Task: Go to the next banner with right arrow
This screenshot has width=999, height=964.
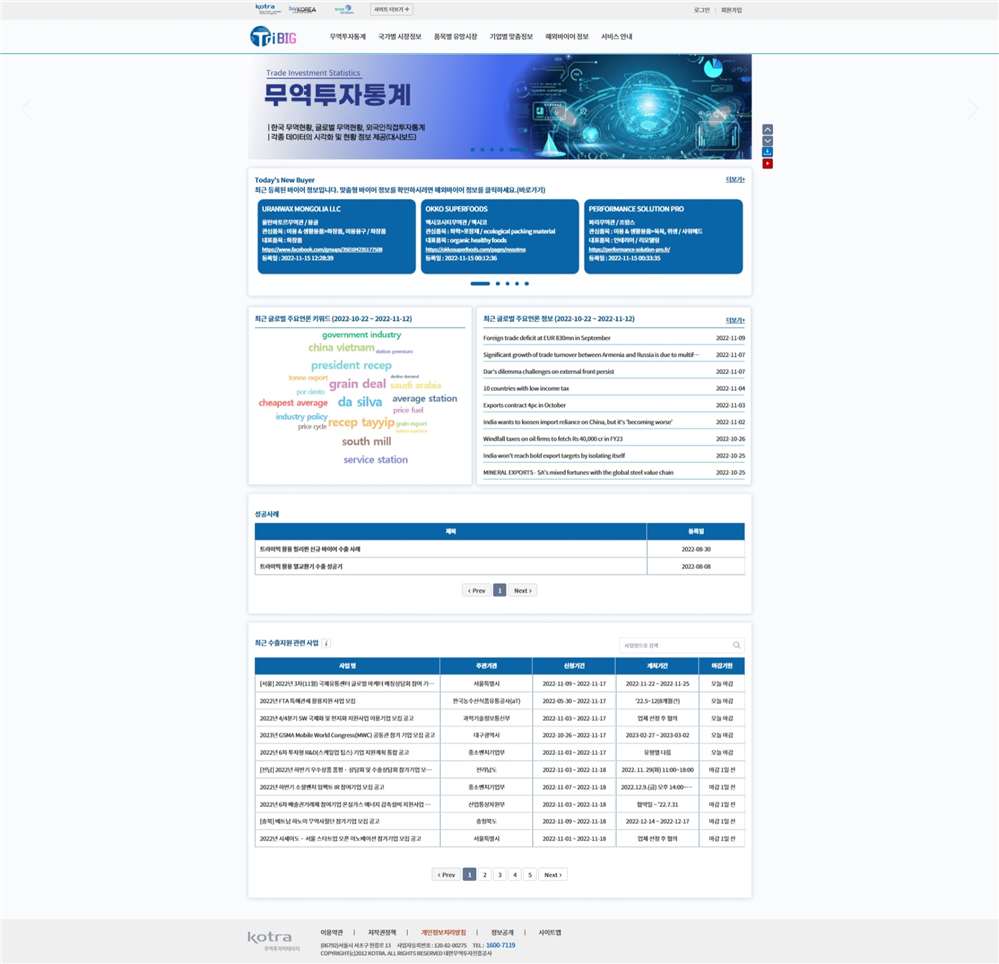Action: click(x=972, y=109)
